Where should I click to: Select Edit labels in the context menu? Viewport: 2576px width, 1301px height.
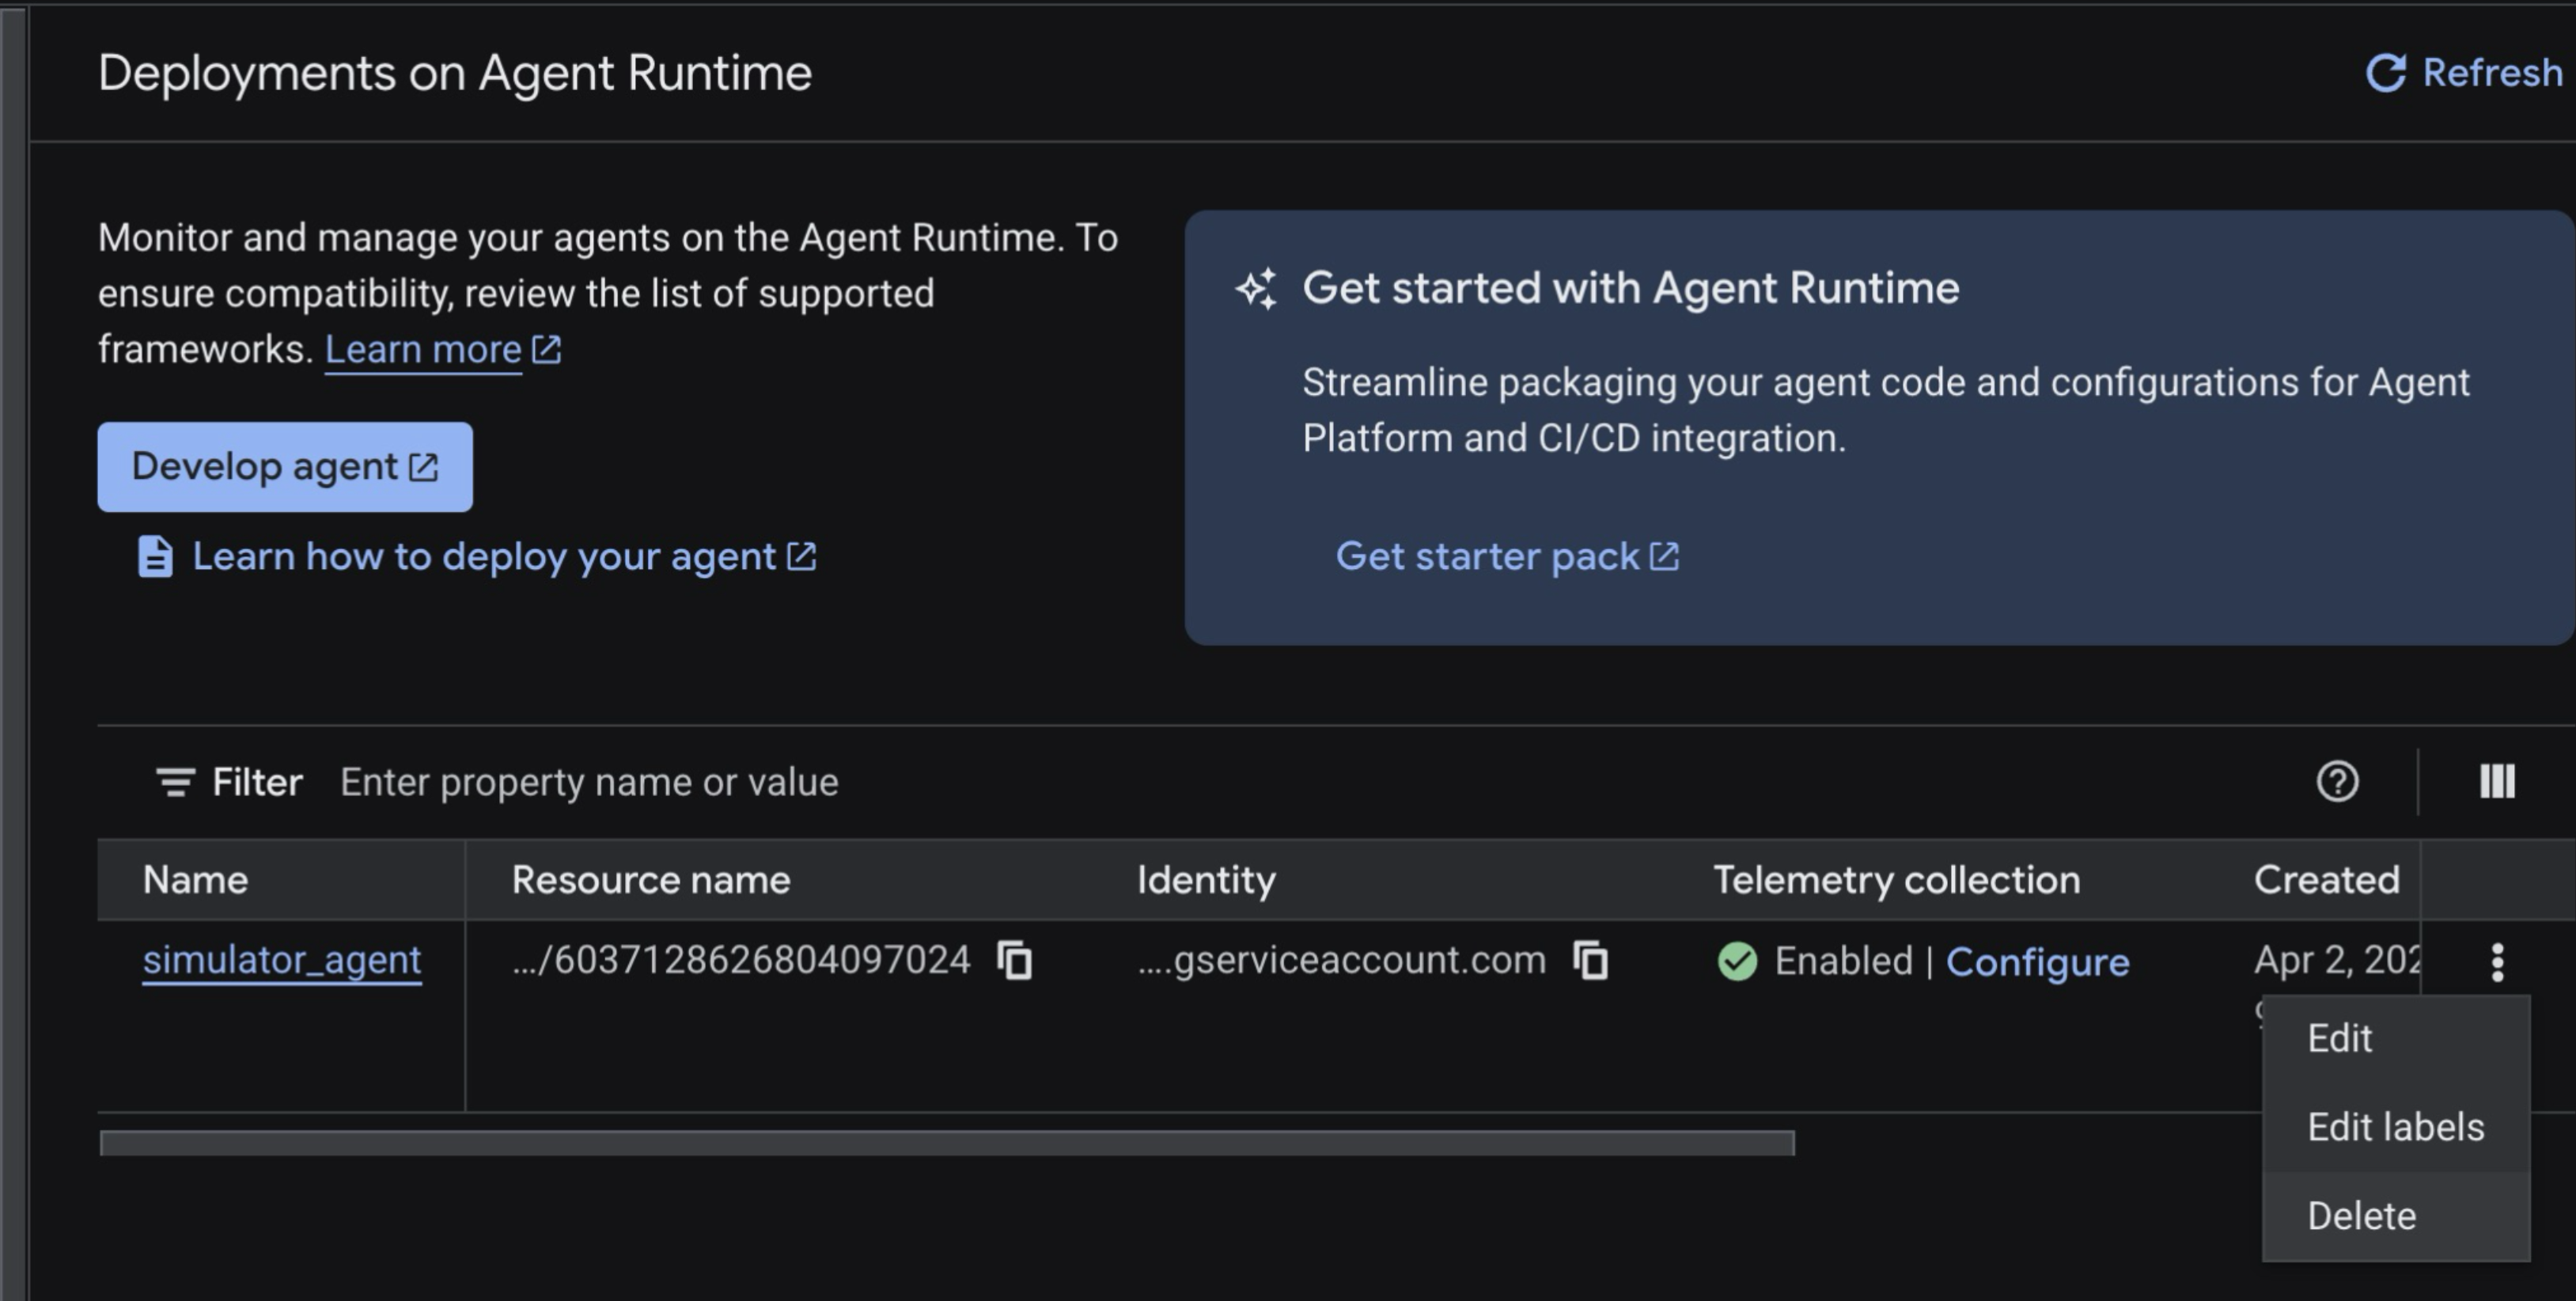[x=2395, y=1128]
